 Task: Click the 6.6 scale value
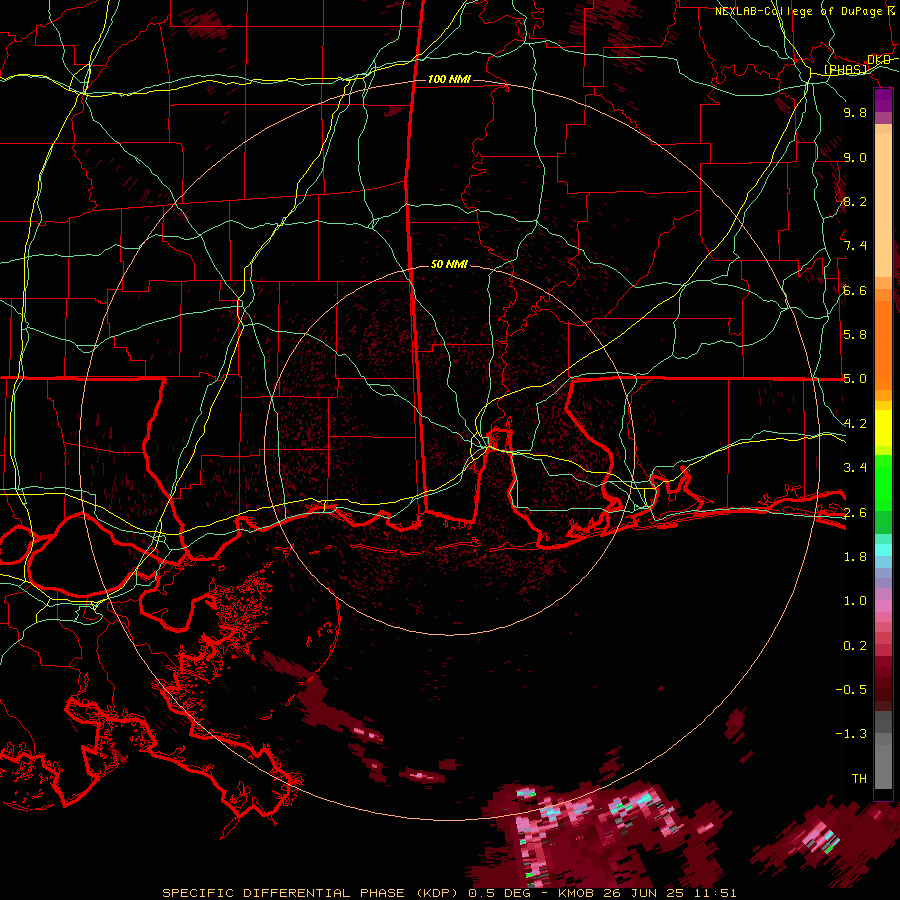point(855,290)
